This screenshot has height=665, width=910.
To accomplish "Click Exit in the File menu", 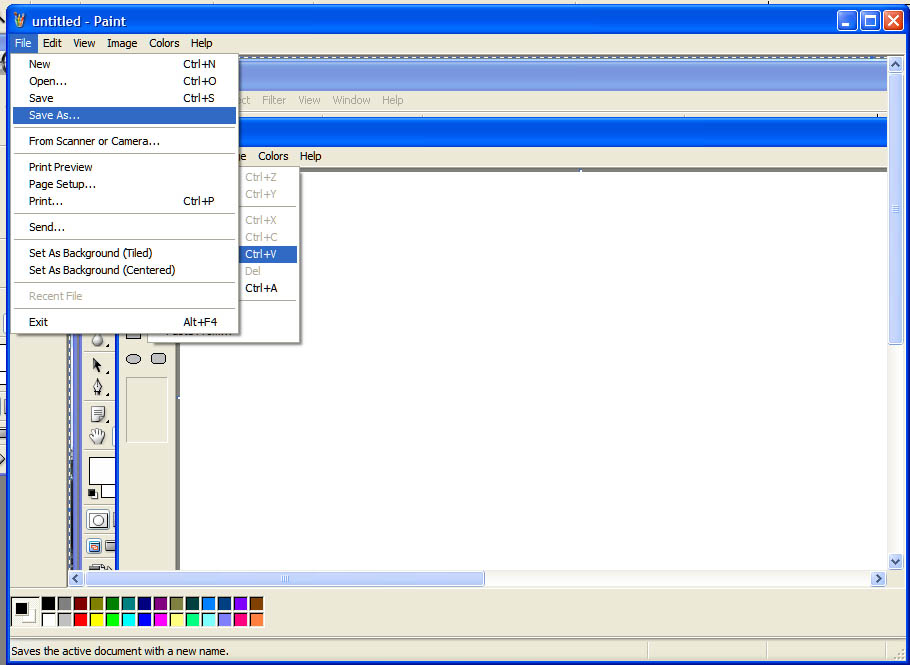I will pyautogui.click(x=38, y=322).
